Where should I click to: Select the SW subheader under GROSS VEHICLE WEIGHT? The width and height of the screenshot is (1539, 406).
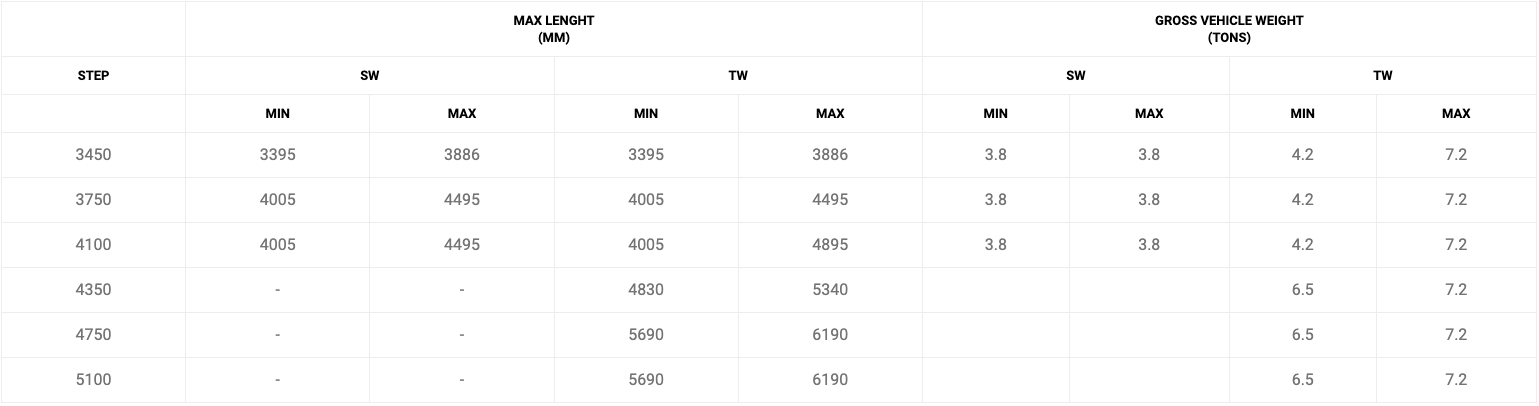click(x=1075, y=75)
